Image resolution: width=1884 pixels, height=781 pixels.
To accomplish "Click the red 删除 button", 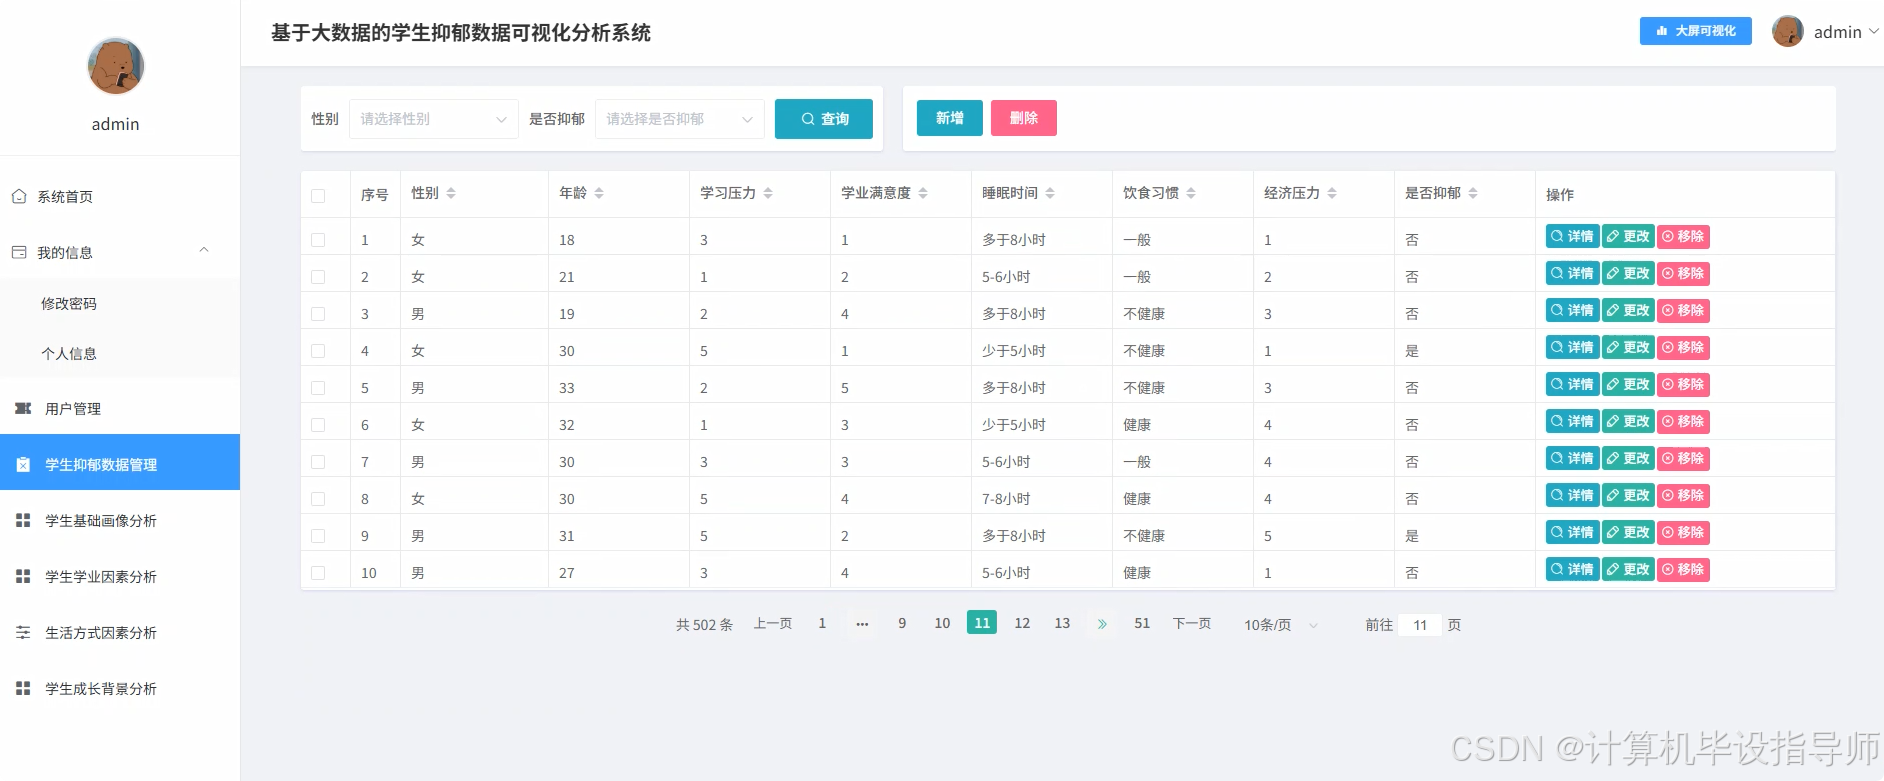I will pos(1024,118).
